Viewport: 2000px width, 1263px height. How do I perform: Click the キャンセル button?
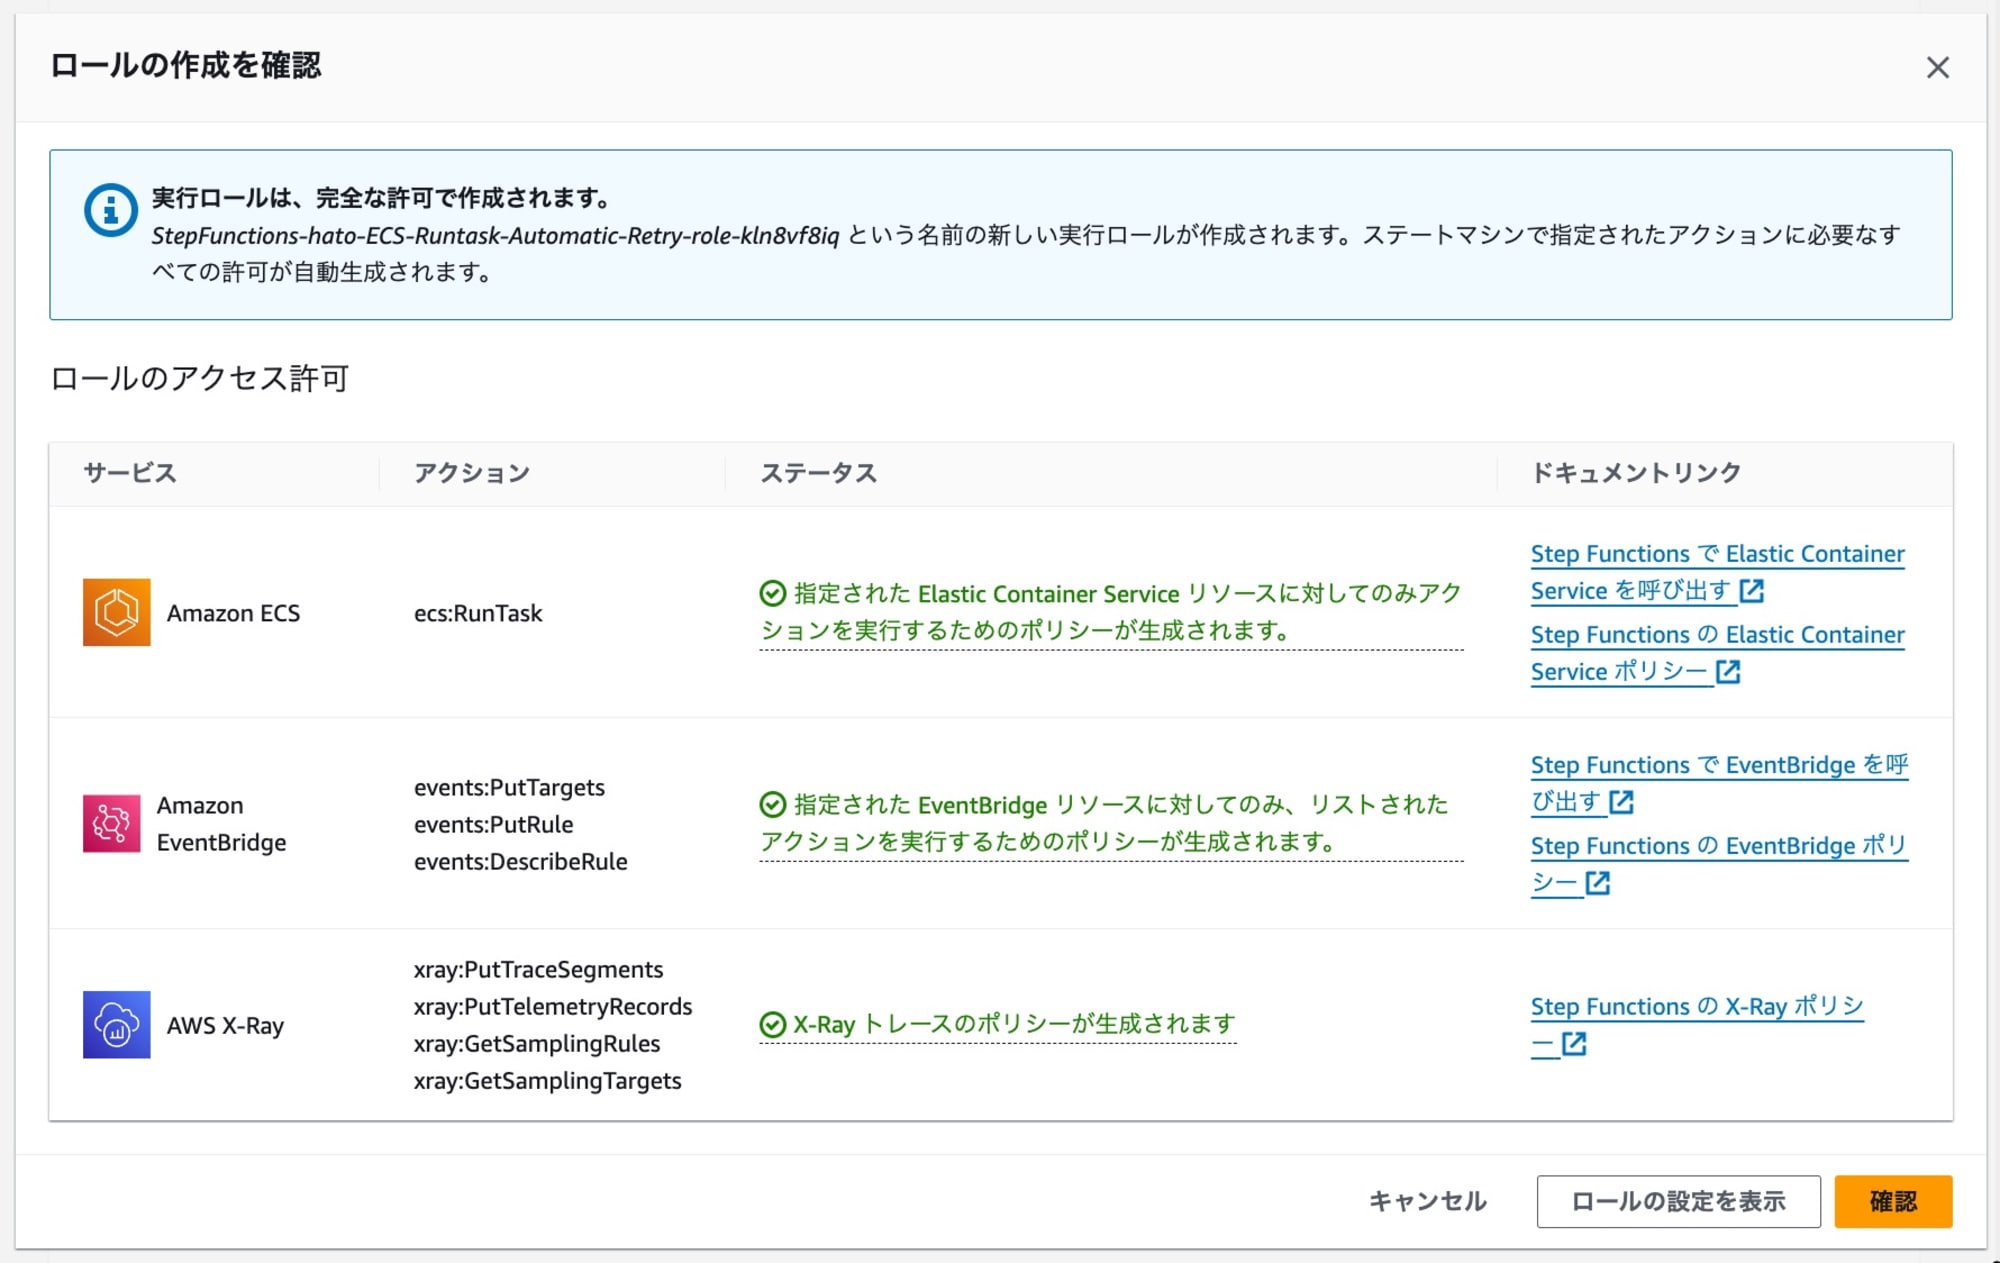pos(1427,1201)
